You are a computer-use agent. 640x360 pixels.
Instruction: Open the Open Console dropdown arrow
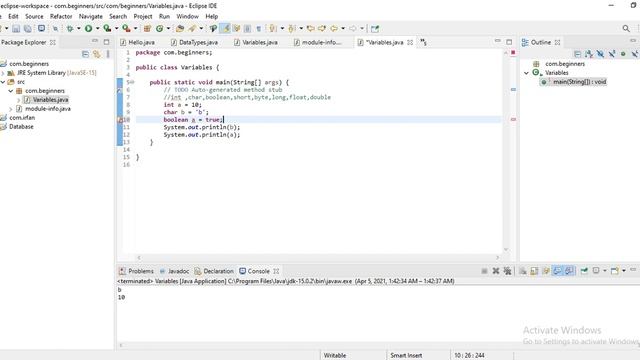(x=624, y=271)
